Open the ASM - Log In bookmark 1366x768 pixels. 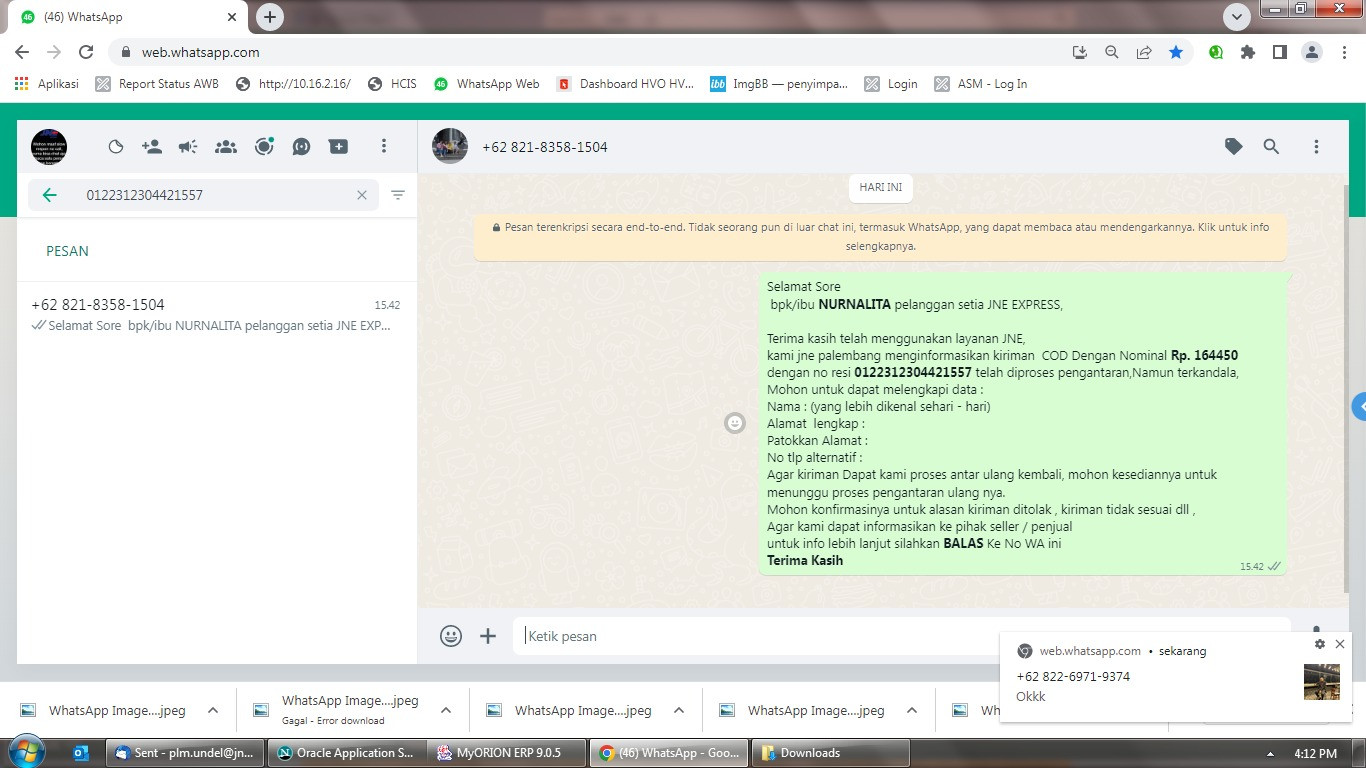coord(980,84)
